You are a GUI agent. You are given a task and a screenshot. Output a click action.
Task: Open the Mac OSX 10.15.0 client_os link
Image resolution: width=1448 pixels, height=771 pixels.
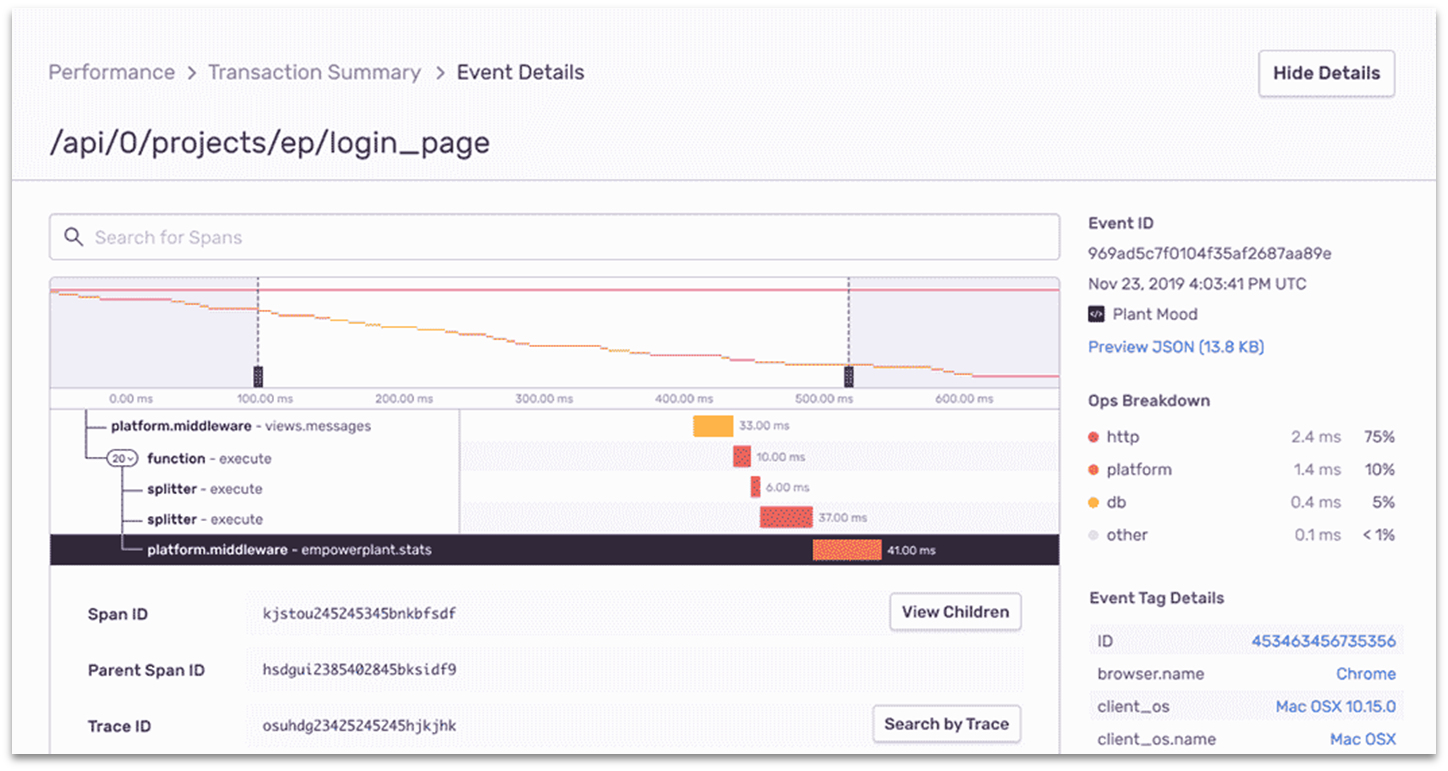coord(1337,706)
